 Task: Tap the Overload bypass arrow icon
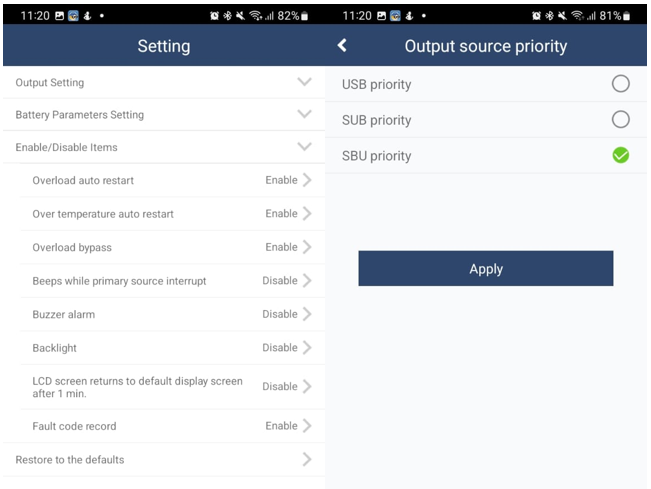pyautogui.click(x=307, y=247)
